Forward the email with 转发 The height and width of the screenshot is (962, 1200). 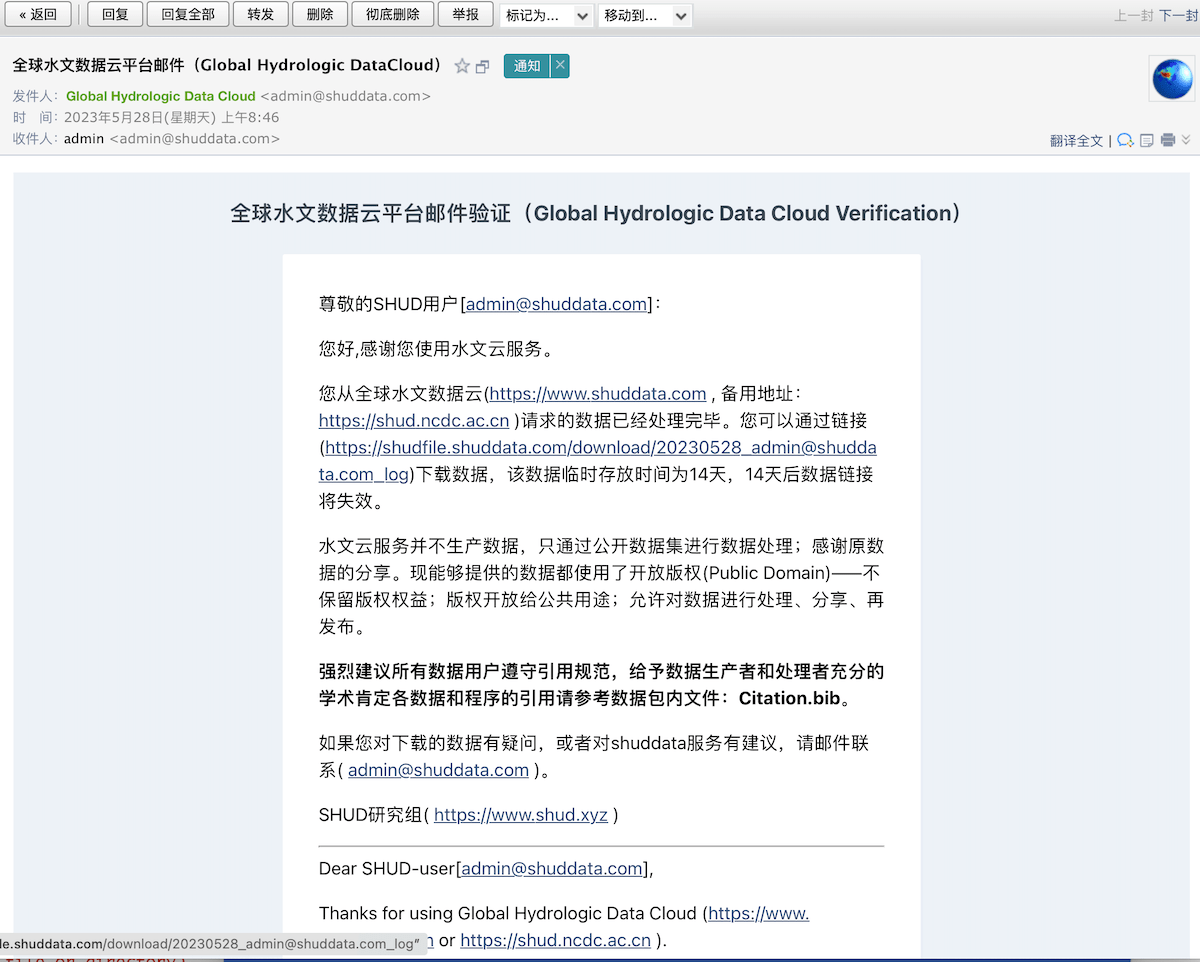coord(261,15)
